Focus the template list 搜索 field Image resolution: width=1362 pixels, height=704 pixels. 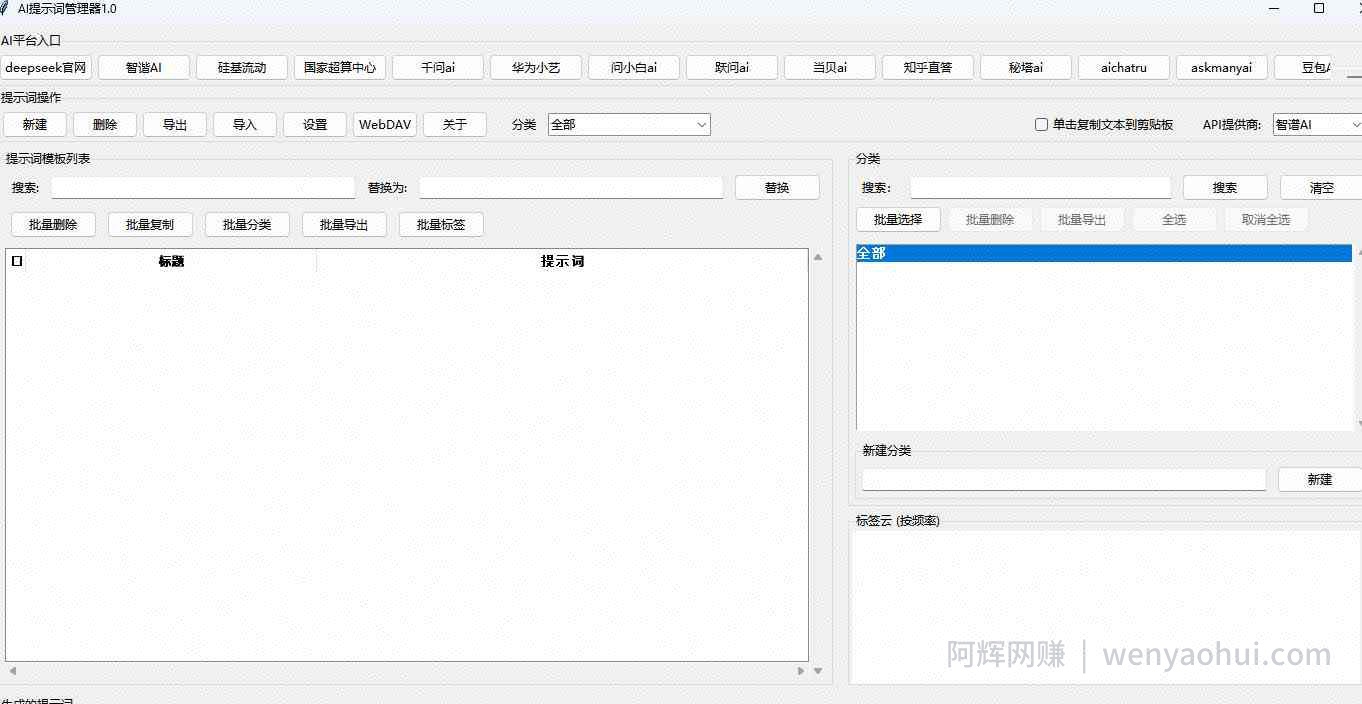(203, 188)
